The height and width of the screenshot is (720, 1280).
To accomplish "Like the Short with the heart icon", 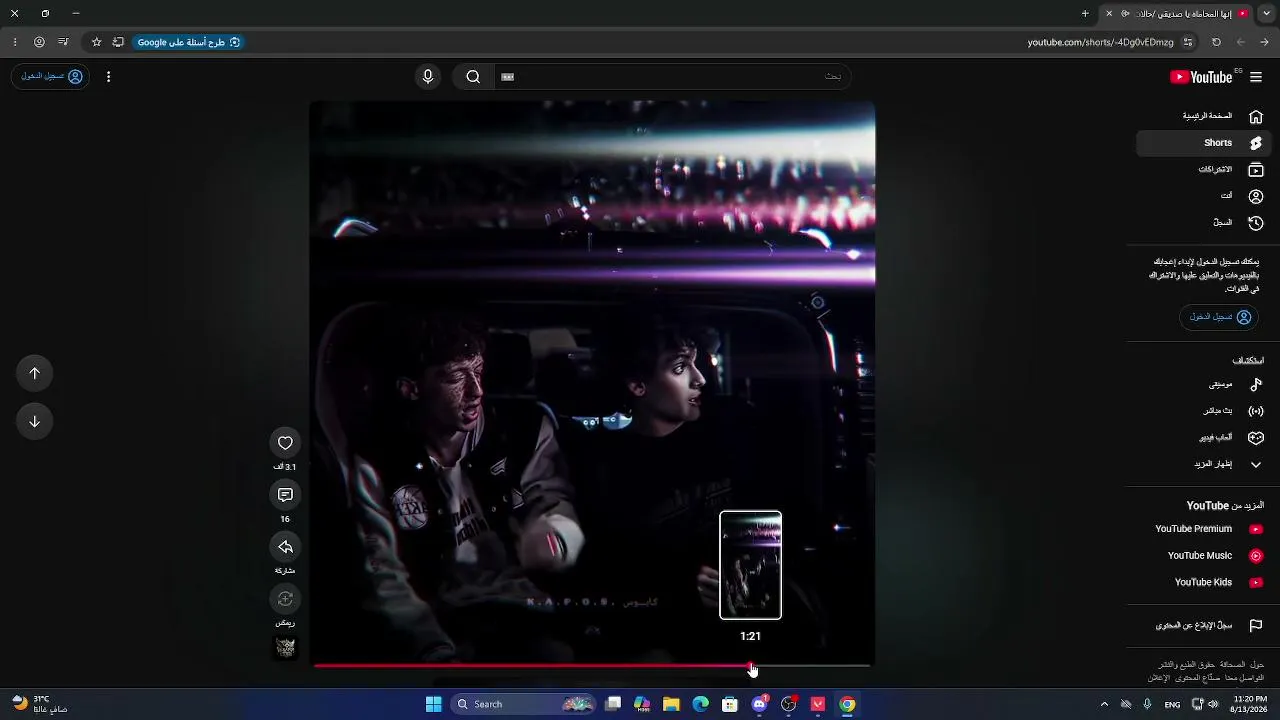I will [285, 443].
